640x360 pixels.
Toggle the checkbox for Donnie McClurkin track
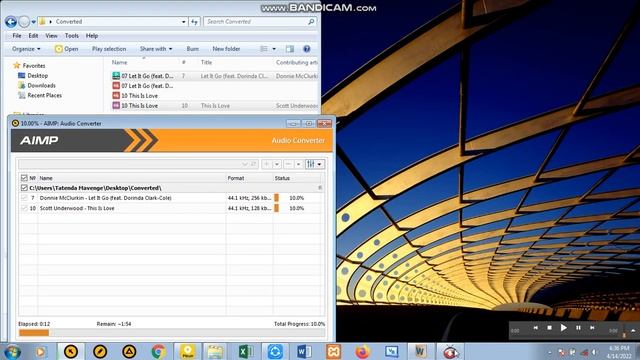[x=24, y=198]
